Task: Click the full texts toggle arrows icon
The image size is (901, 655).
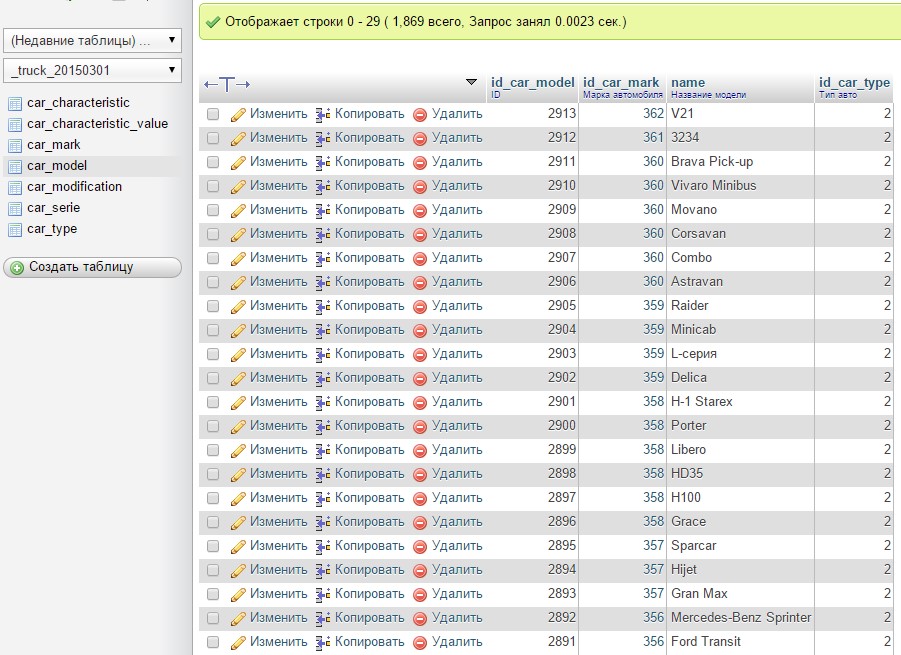Action: coord(227,84)
